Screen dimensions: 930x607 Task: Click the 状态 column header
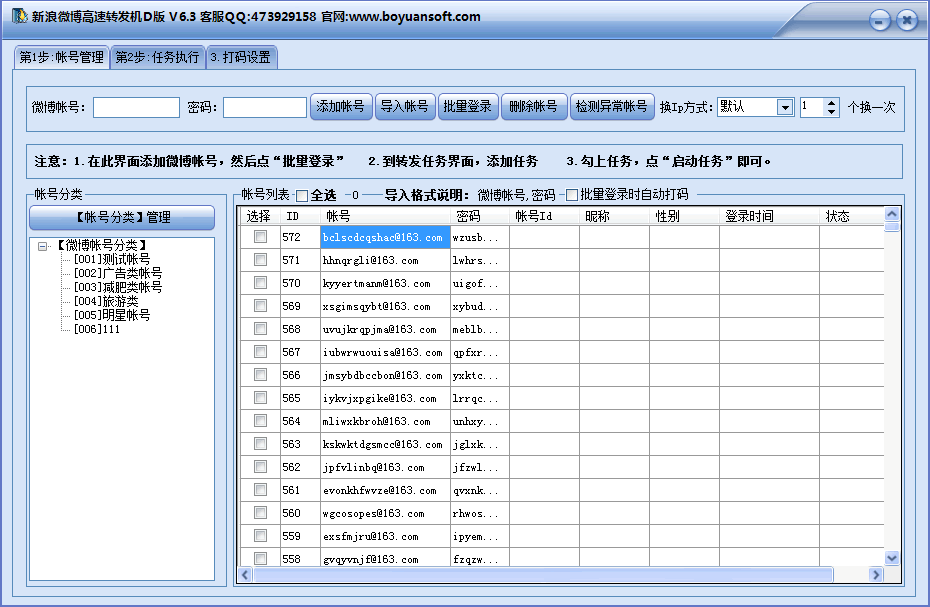tap(852, 217)
